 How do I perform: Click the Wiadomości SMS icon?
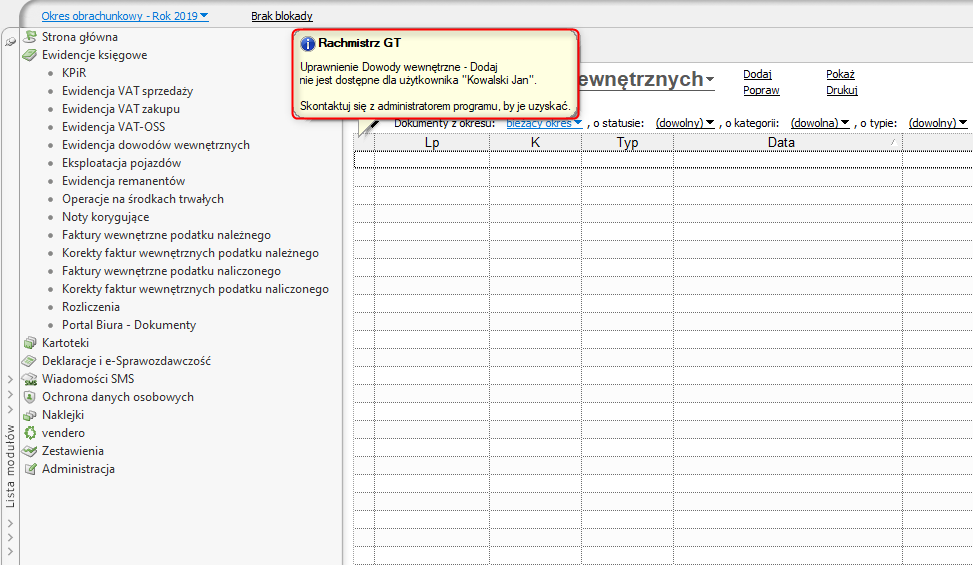[29, 378]
